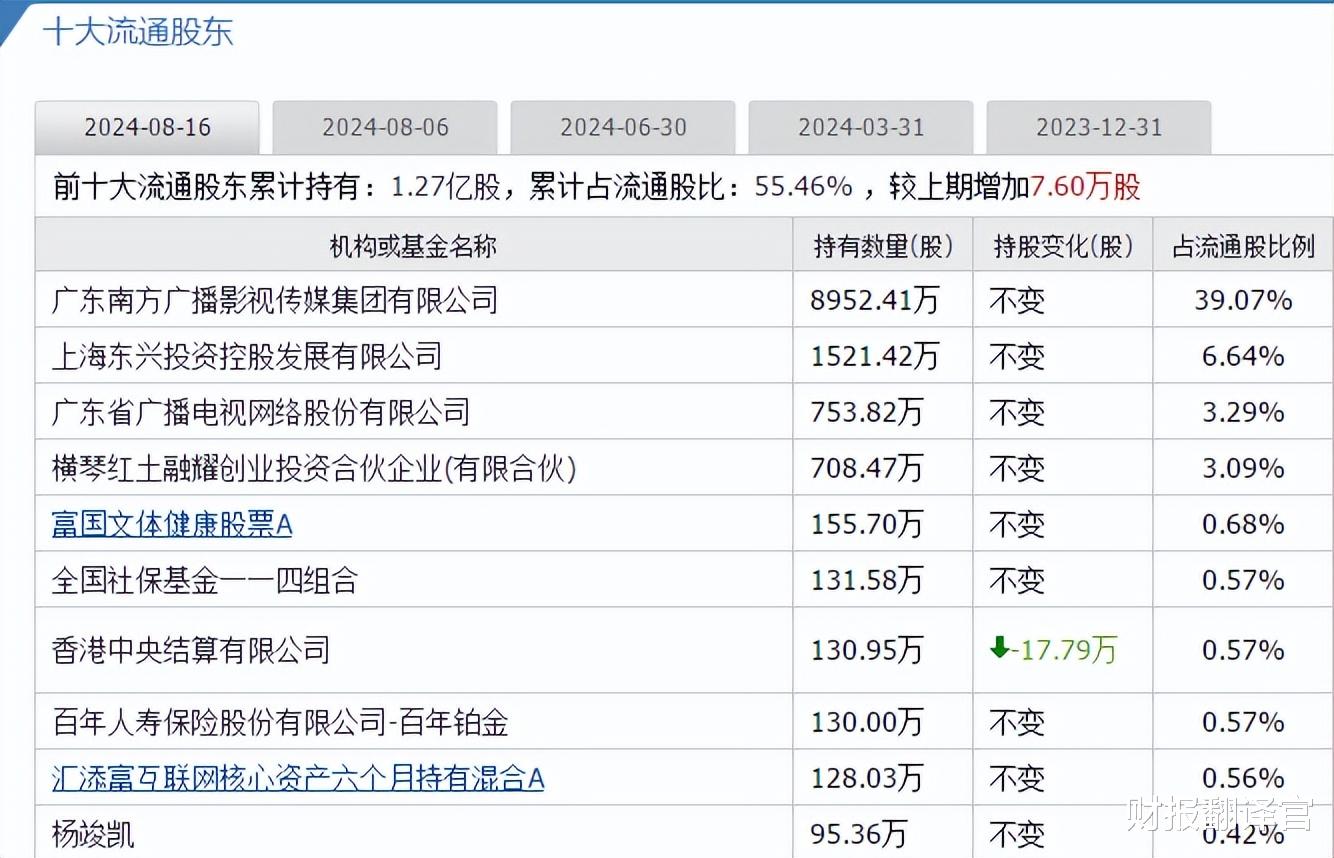Select the 香港中央结算有限公司 row name
Image resolution: width=1334 pixels, height=858 pixels.
coord(191,650)
